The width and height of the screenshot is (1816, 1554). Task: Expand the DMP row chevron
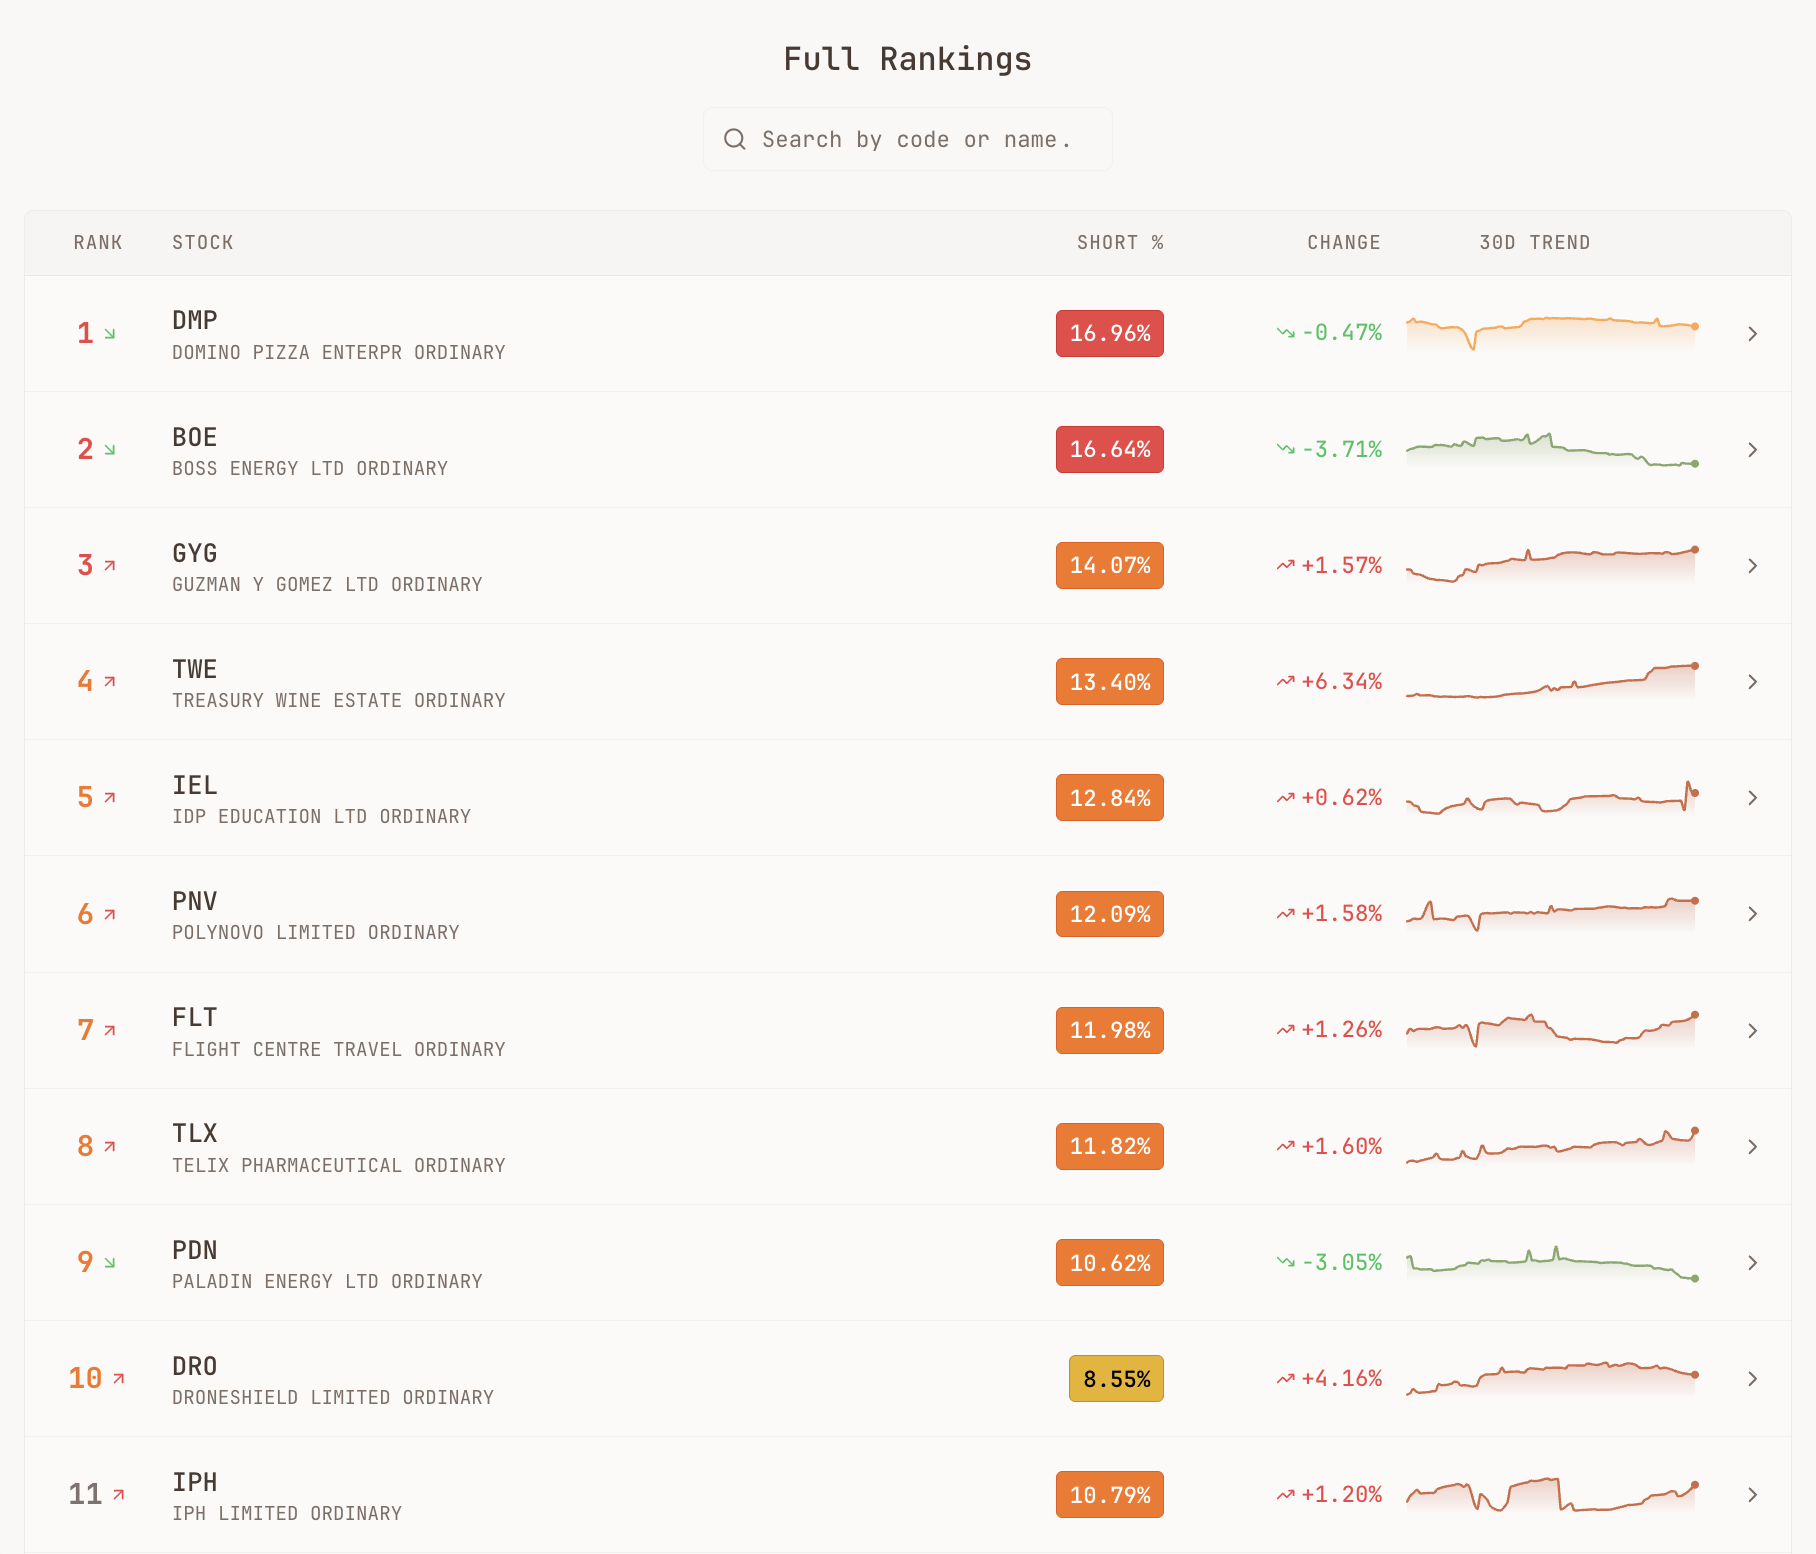pyautogui.click(x=1752, y=334)
